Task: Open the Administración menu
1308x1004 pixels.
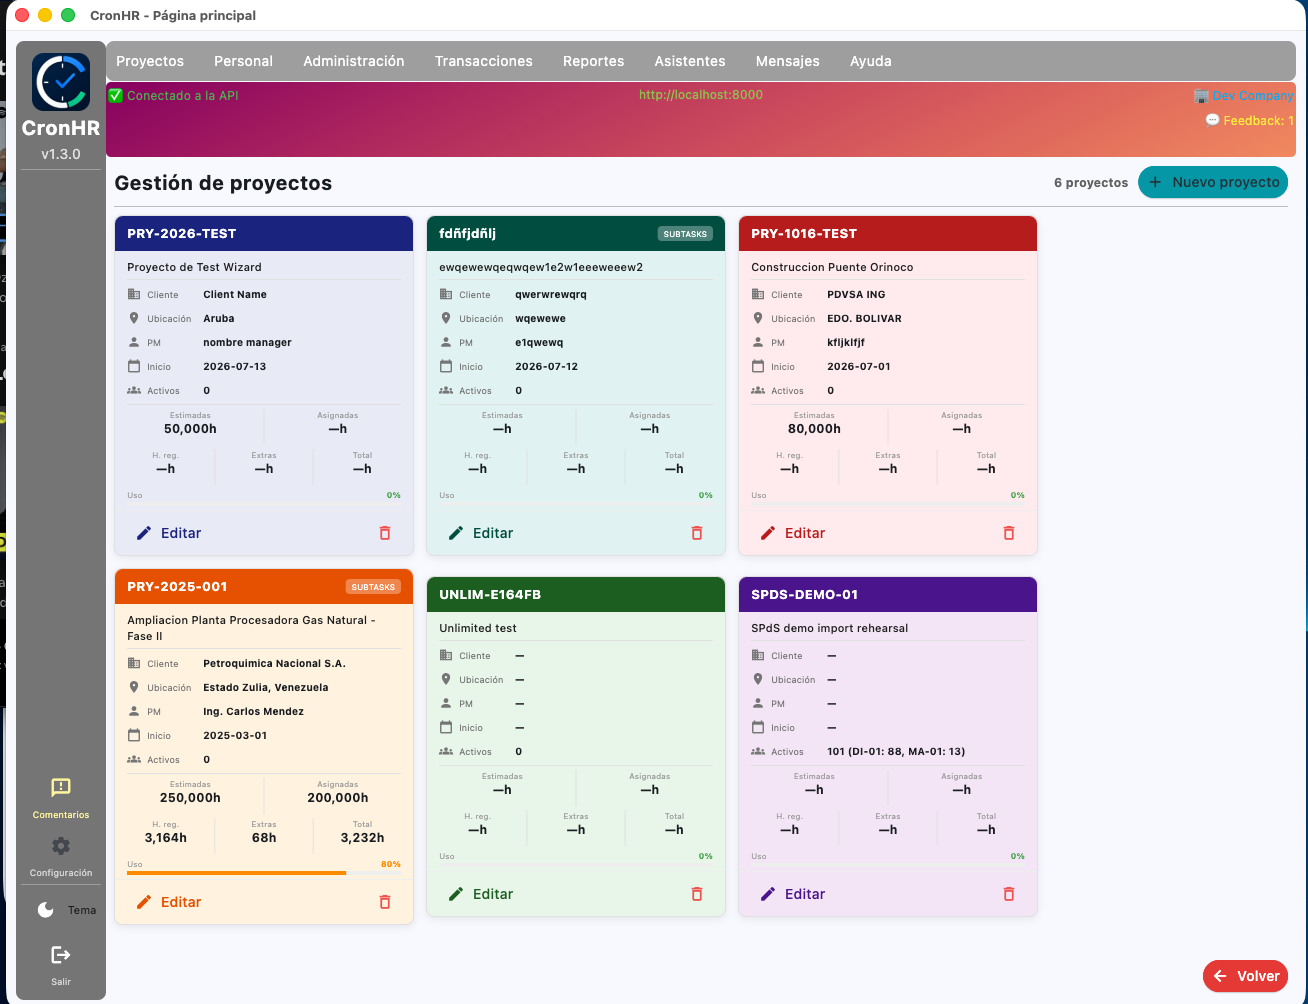Action: pyautogui.click(x=354, y=61)
